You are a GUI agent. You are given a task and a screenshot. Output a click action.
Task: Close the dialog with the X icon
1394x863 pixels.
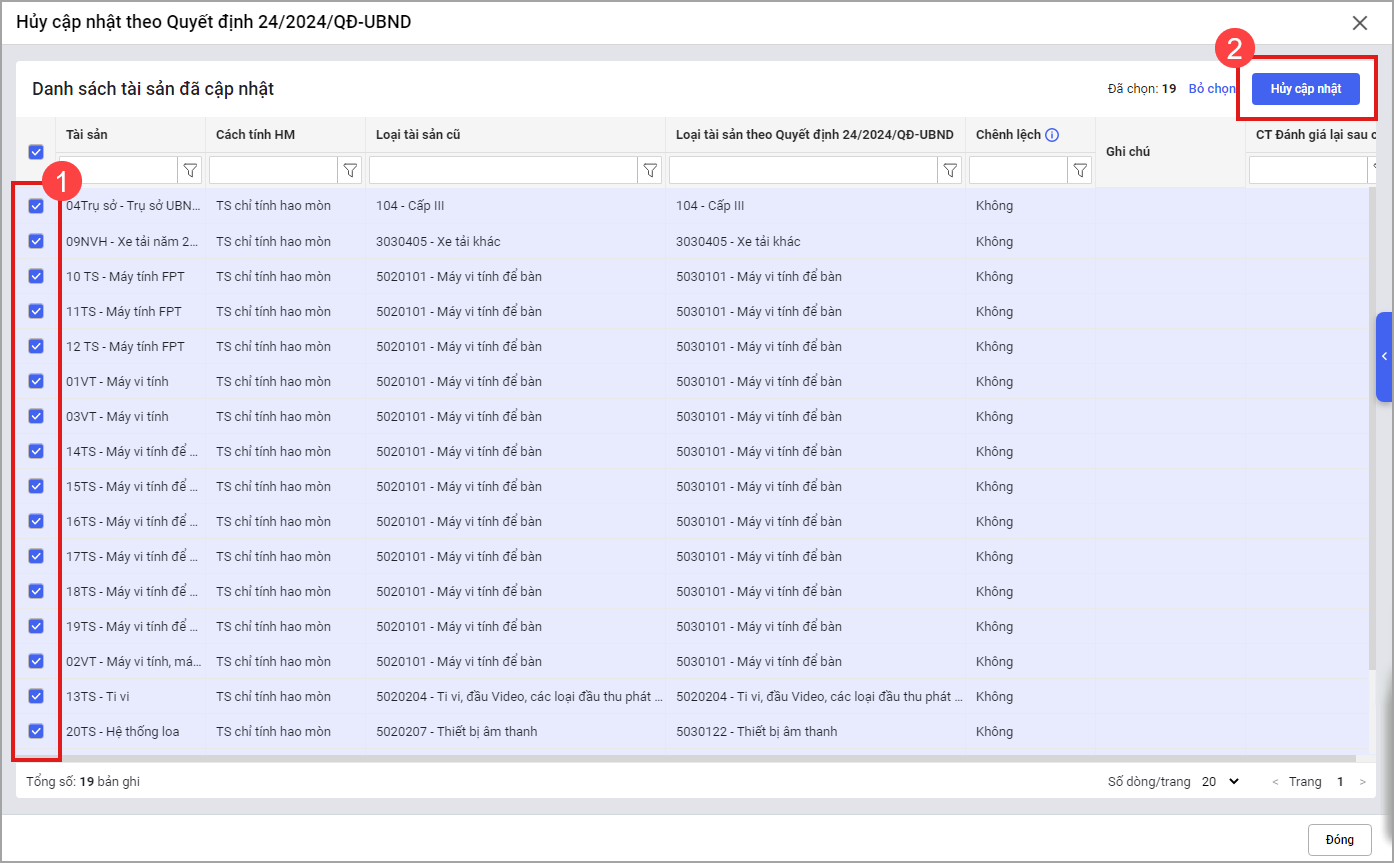point(1359,23)
